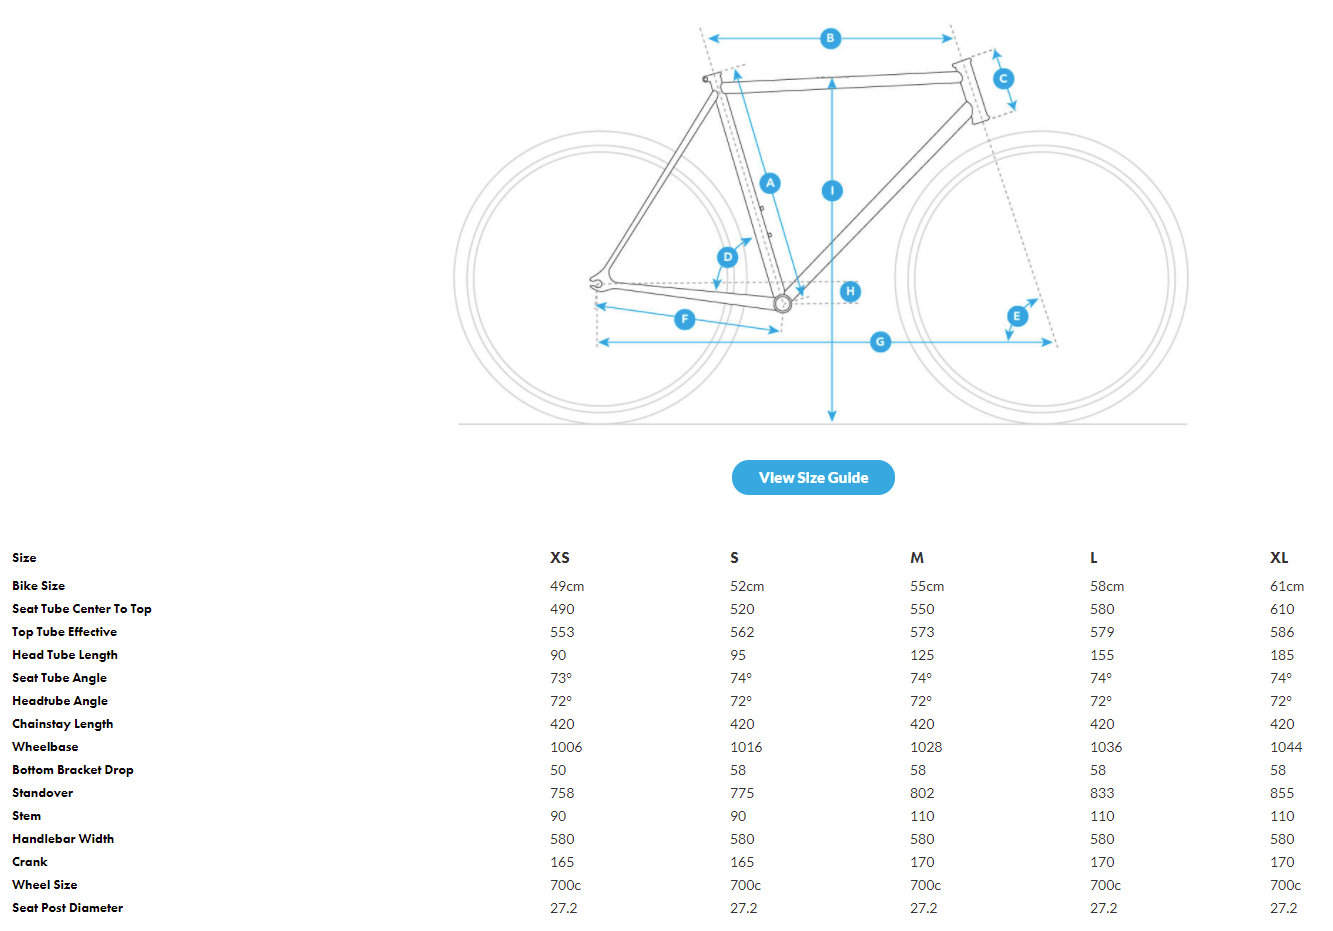Click the C head tube marker
Viewport: 1333px width, 931px height.
[1003, 79]
